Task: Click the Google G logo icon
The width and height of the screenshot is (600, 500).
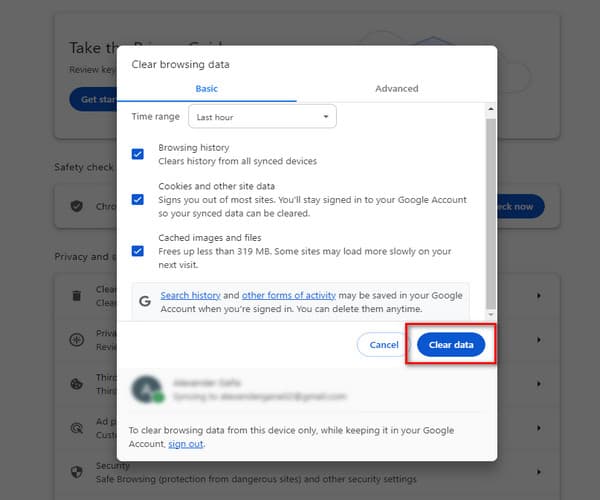Action: pos(145,297)
